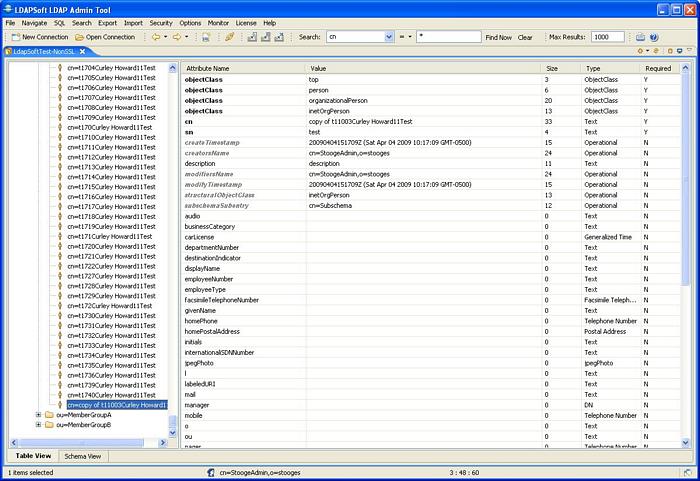Click the New Connection toolbar icon
Image resolution: width=700 pixels, height=481 pixels.
14,37
